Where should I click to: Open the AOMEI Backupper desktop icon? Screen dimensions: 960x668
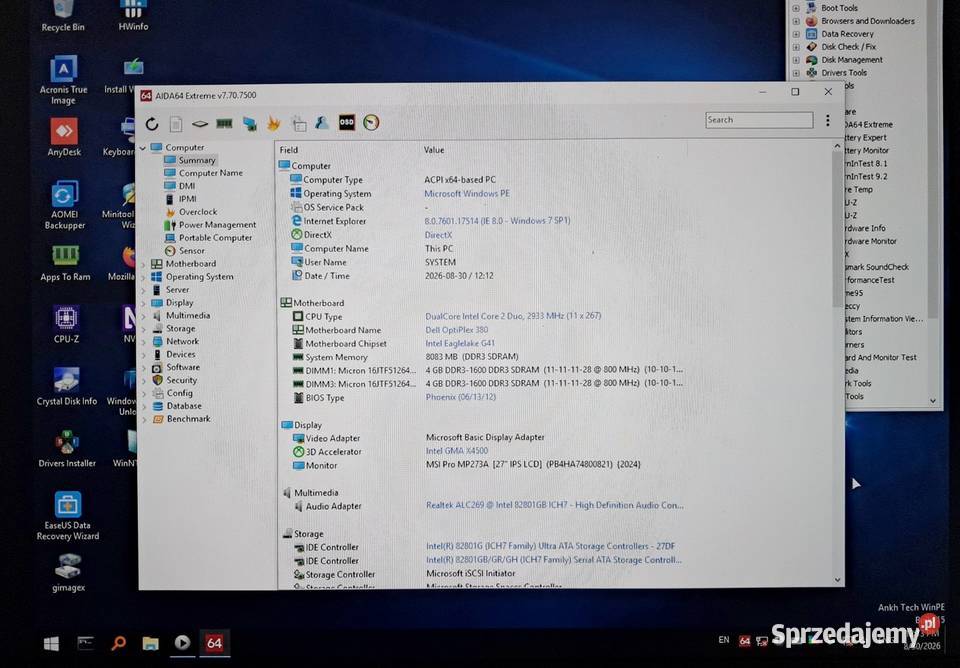(x=64, y=205)
